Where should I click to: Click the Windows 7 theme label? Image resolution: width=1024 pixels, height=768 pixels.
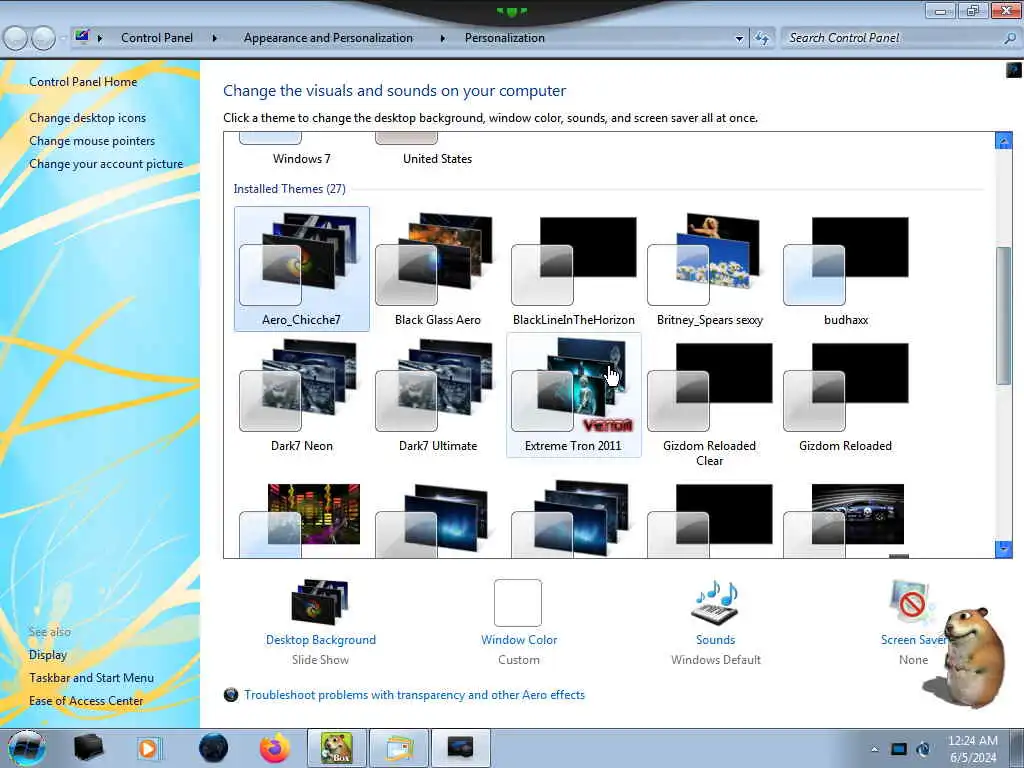coord(301,159)
